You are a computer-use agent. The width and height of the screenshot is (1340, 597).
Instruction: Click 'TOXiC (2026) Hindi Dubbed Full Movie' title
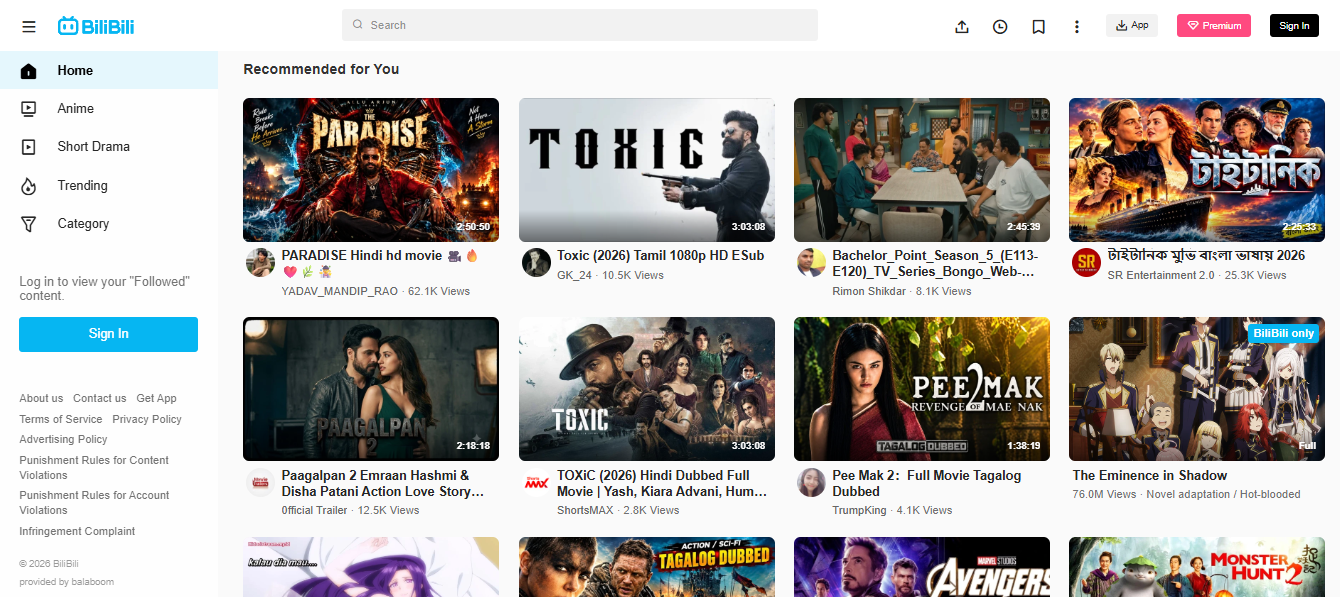[x=663, y=483]
